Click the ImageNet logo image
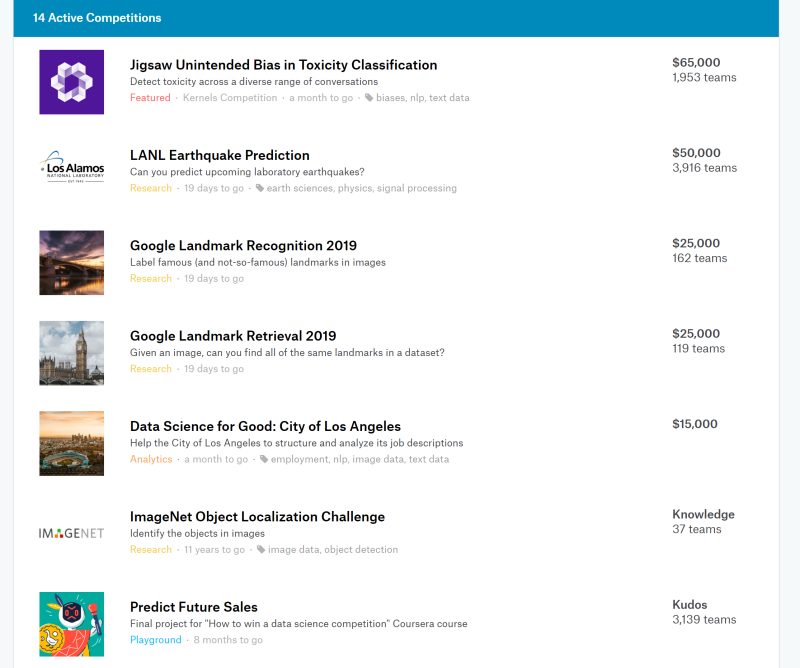Viewport: 800px width, 668px height. (71, 533)
